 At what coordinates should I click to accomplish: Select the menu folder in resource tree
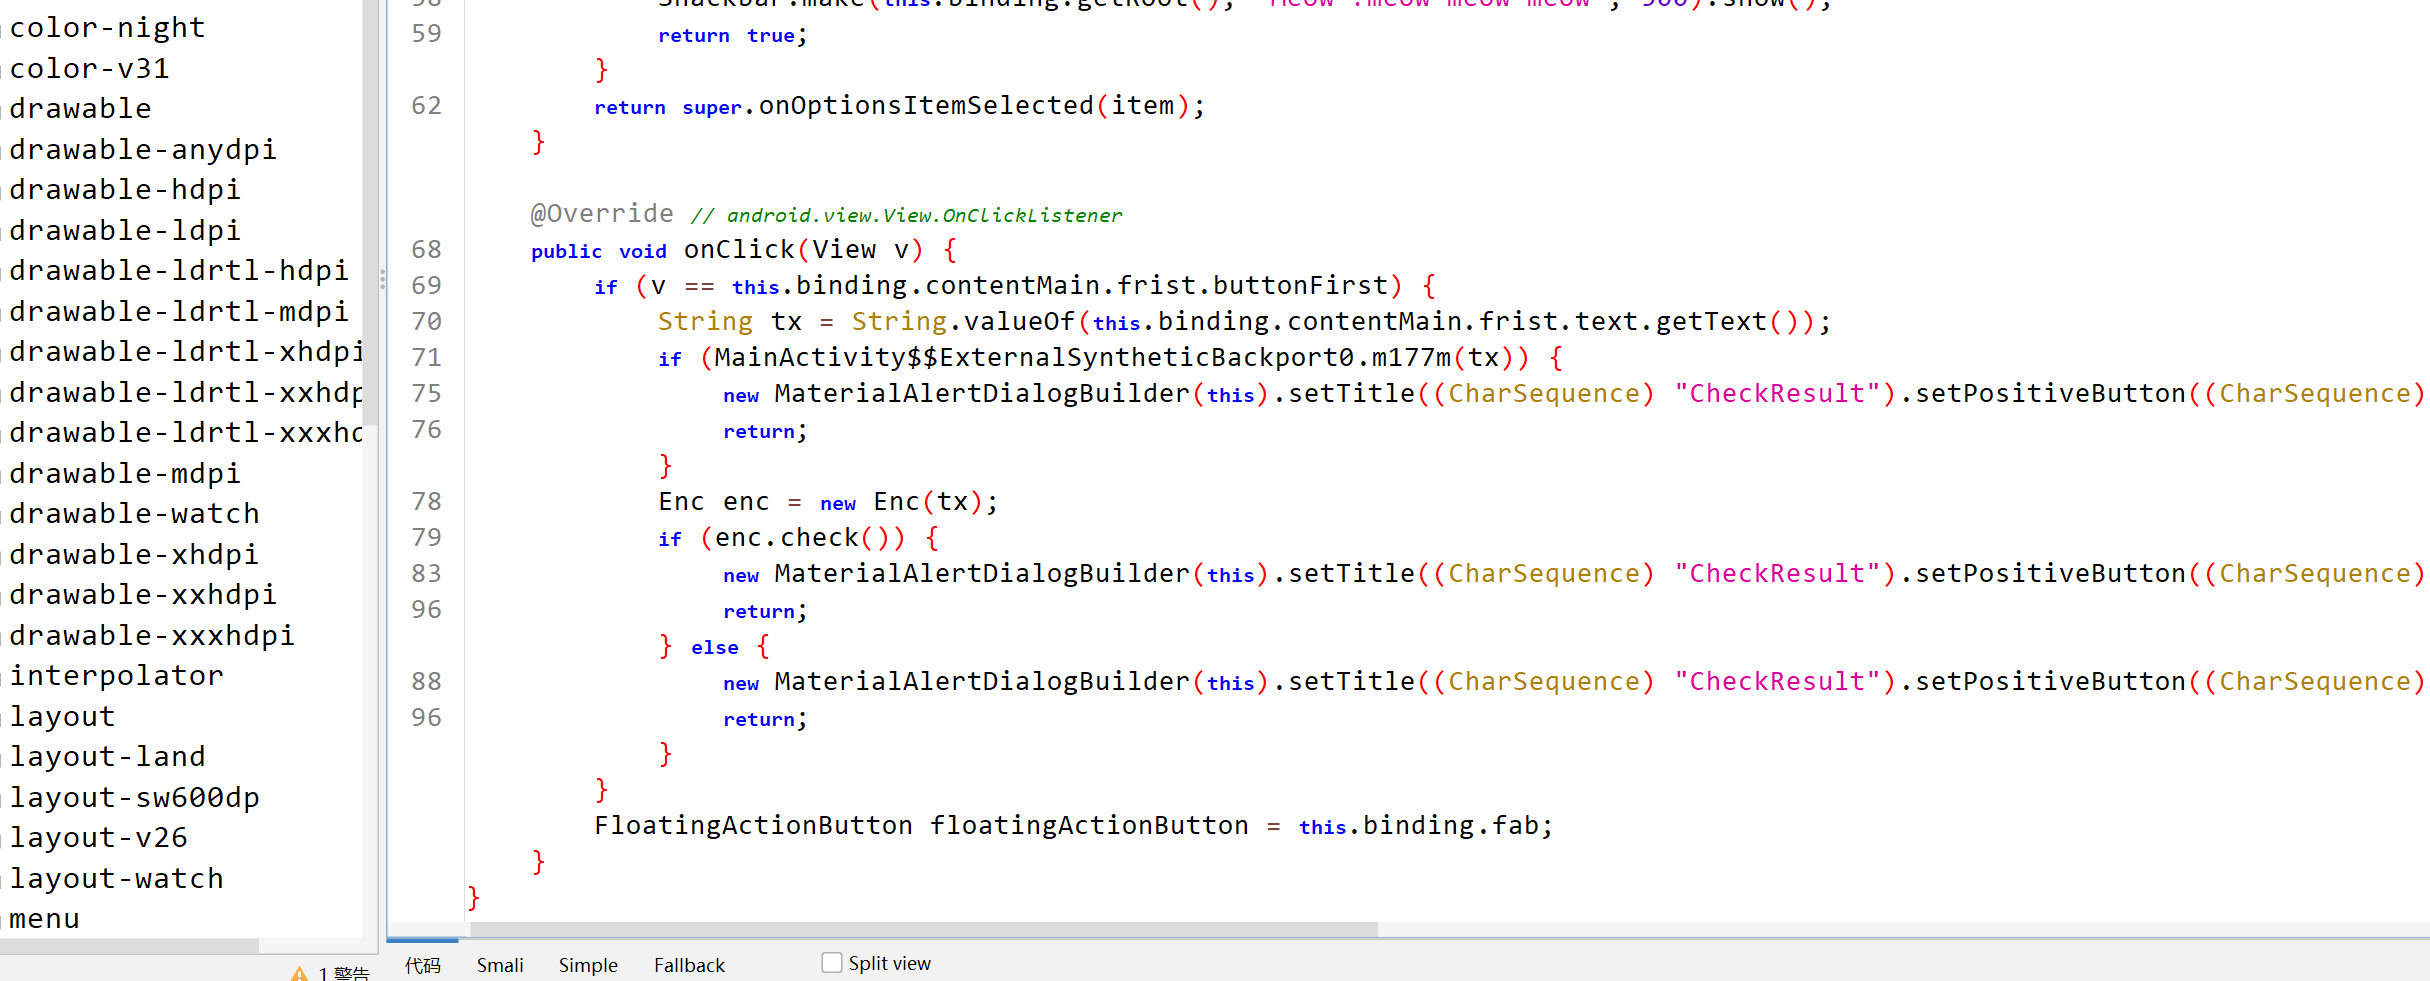(44, 918)
